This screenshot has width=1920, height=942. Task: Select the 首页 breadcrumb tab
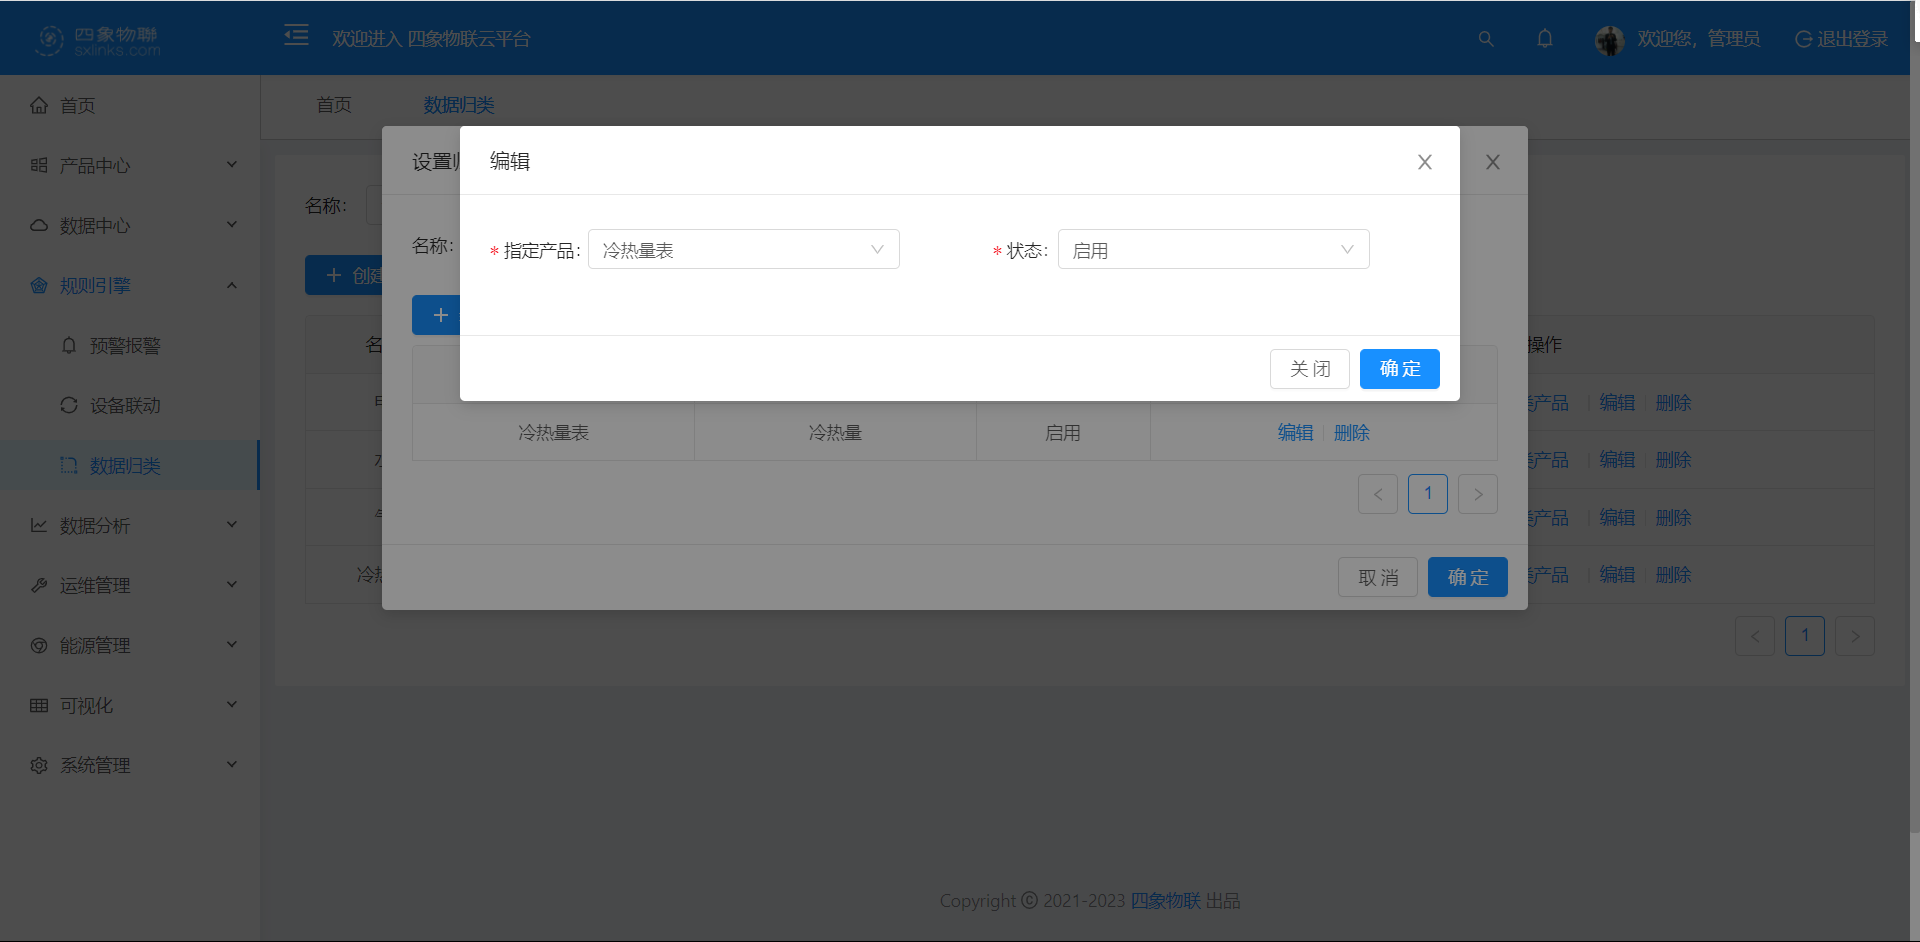point(333,105)
